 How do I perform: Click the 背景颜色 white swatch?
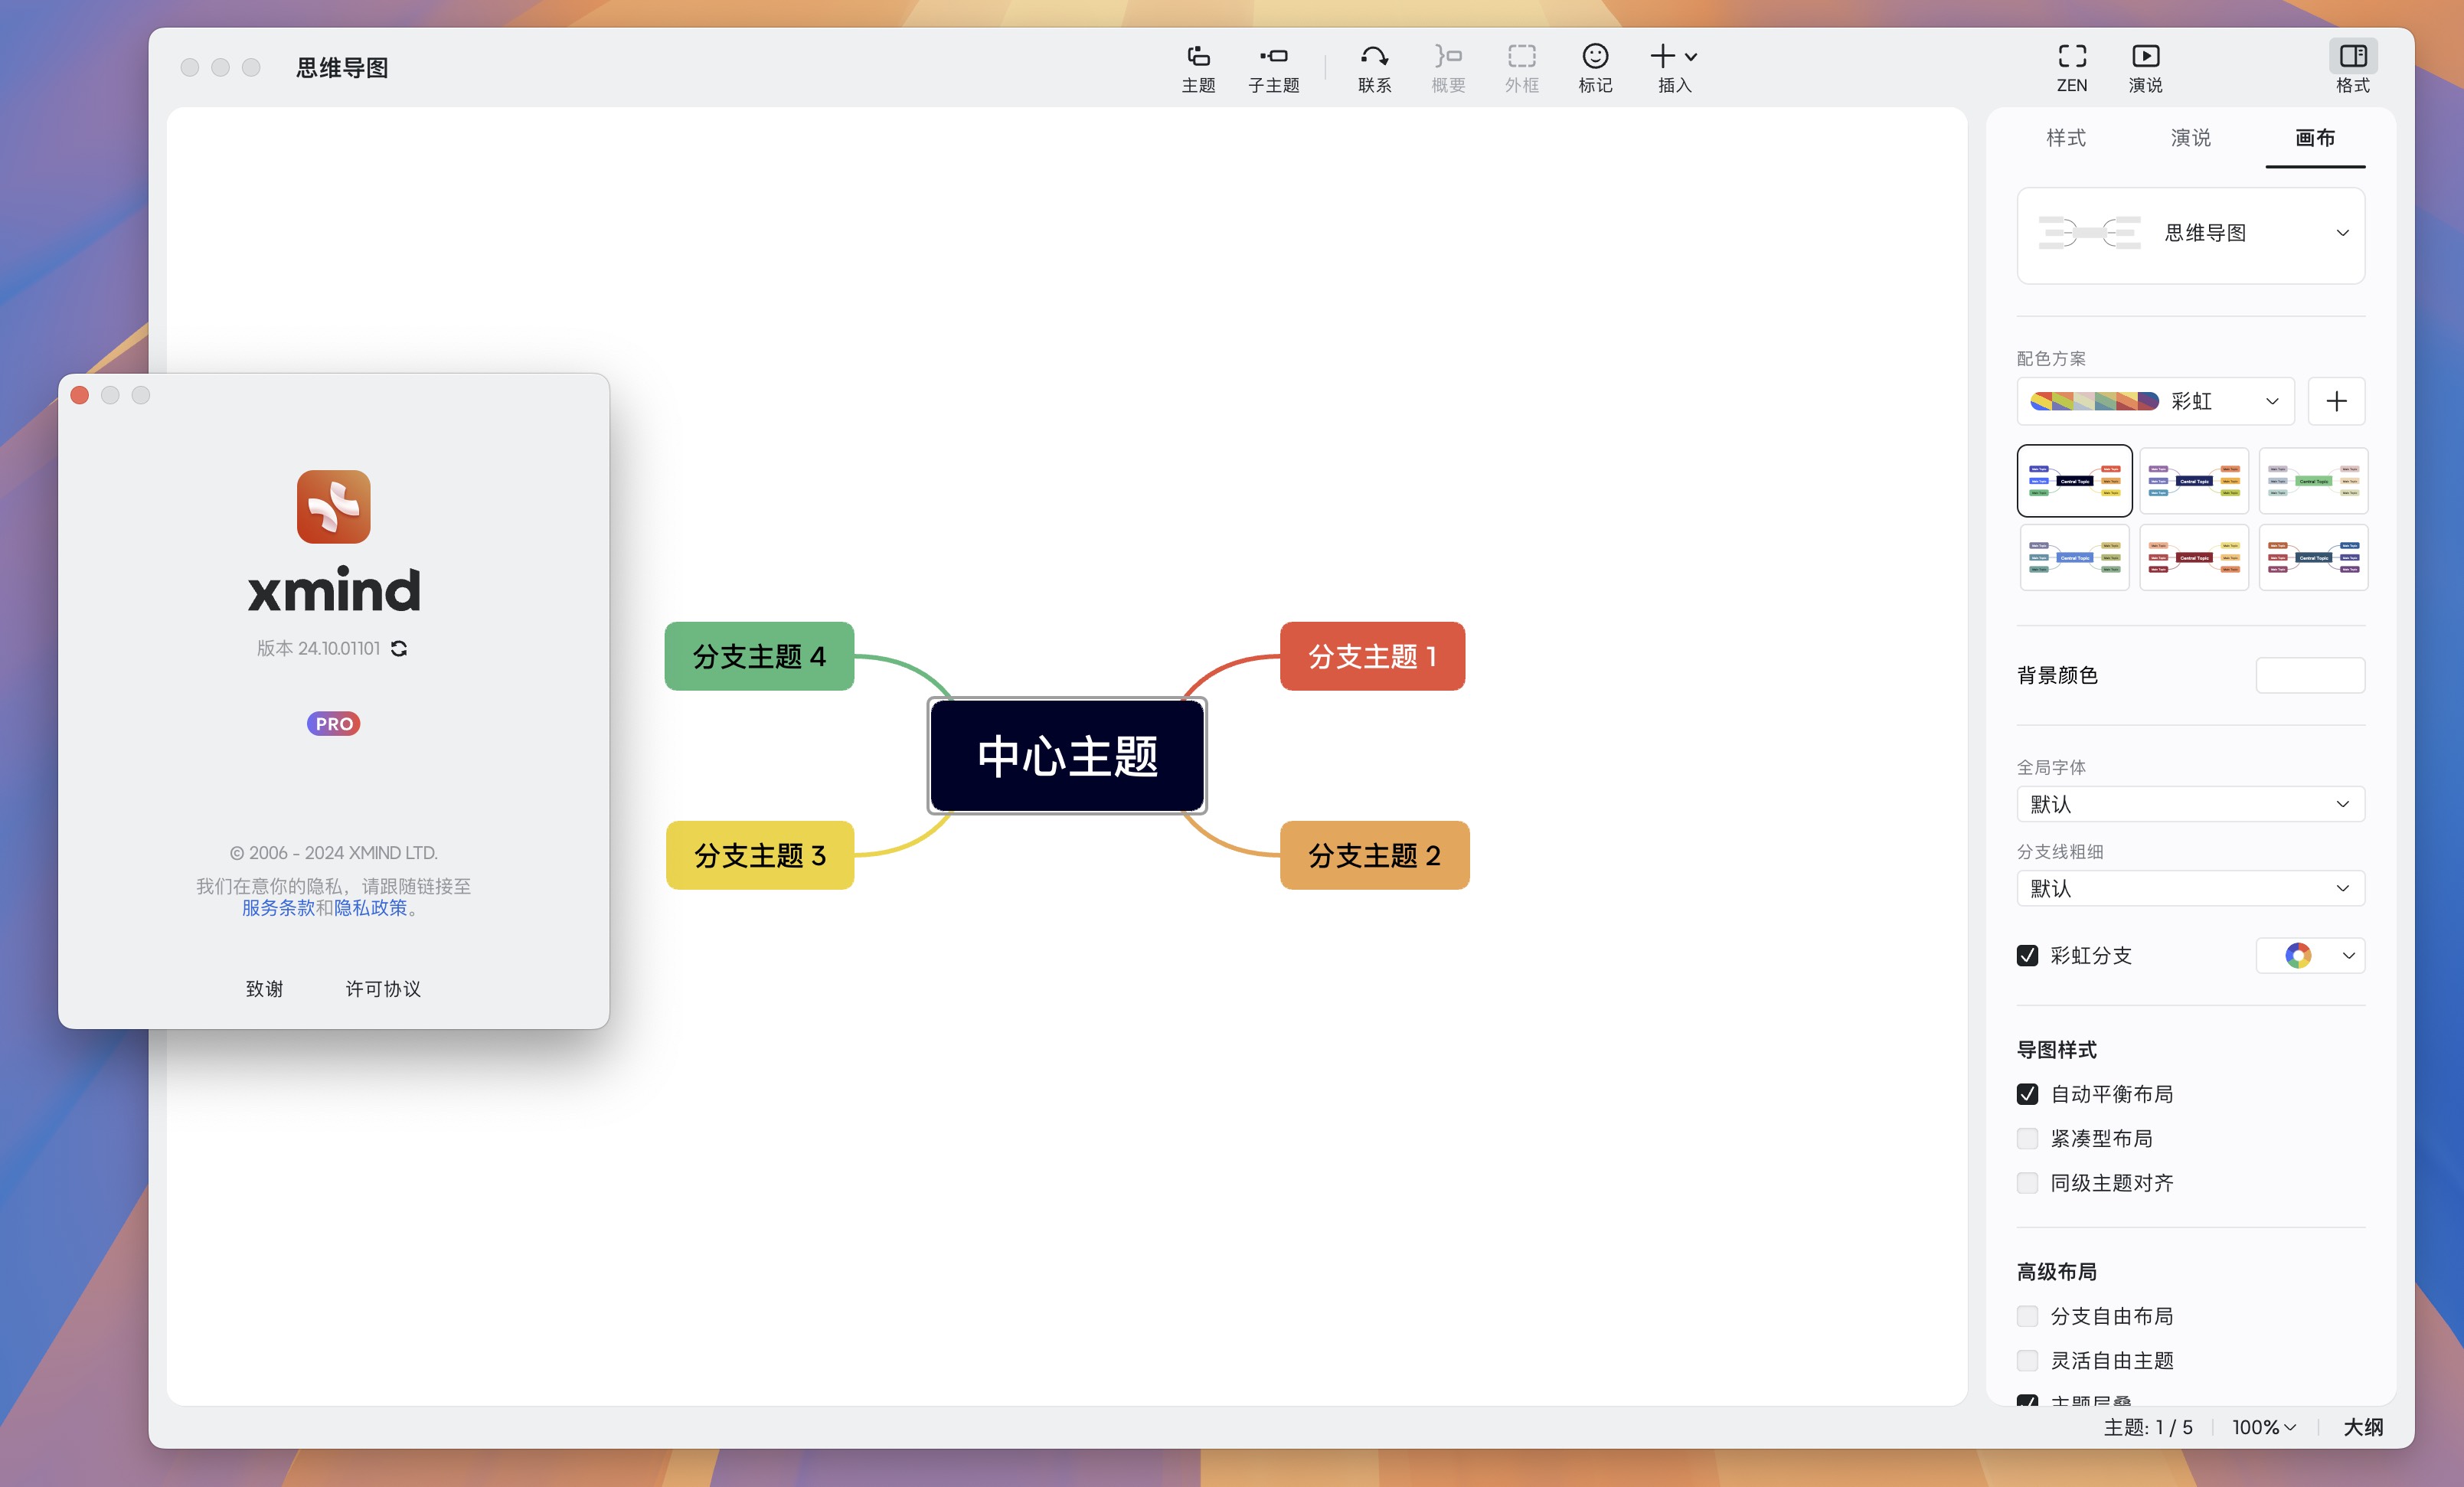point(2310,676)
